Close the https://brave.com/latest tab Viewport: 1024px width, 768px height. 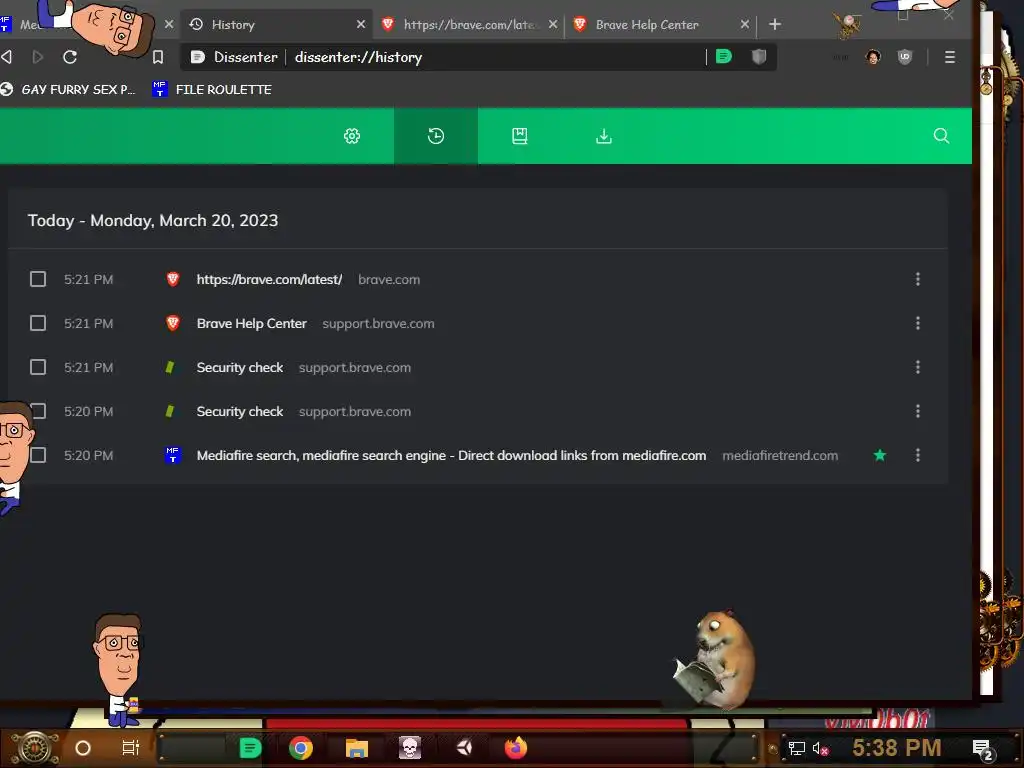552,24
